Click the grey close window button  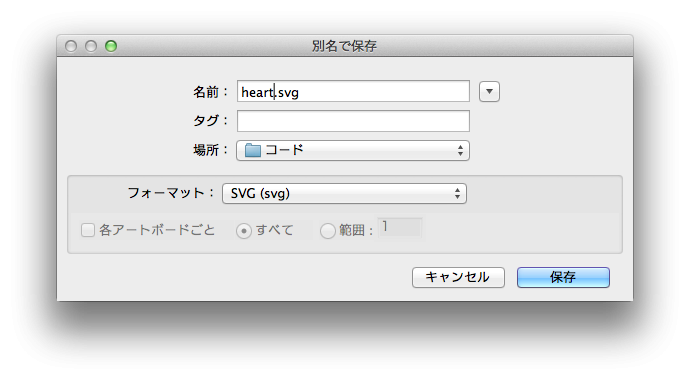click(71, 46)
